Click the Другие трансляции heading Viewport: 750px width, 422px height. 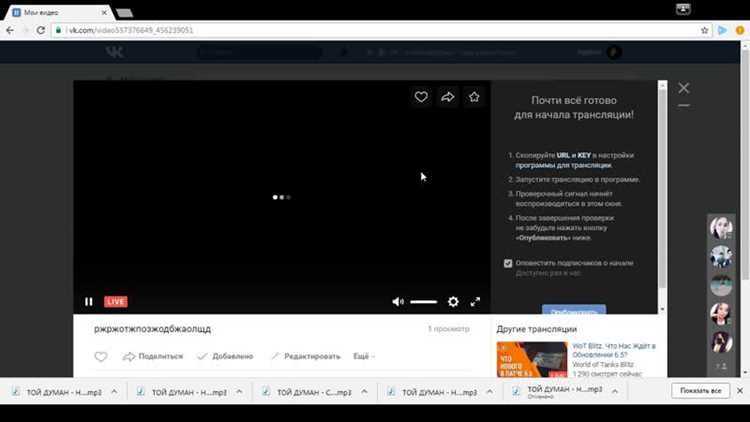(x=536, y=329)
